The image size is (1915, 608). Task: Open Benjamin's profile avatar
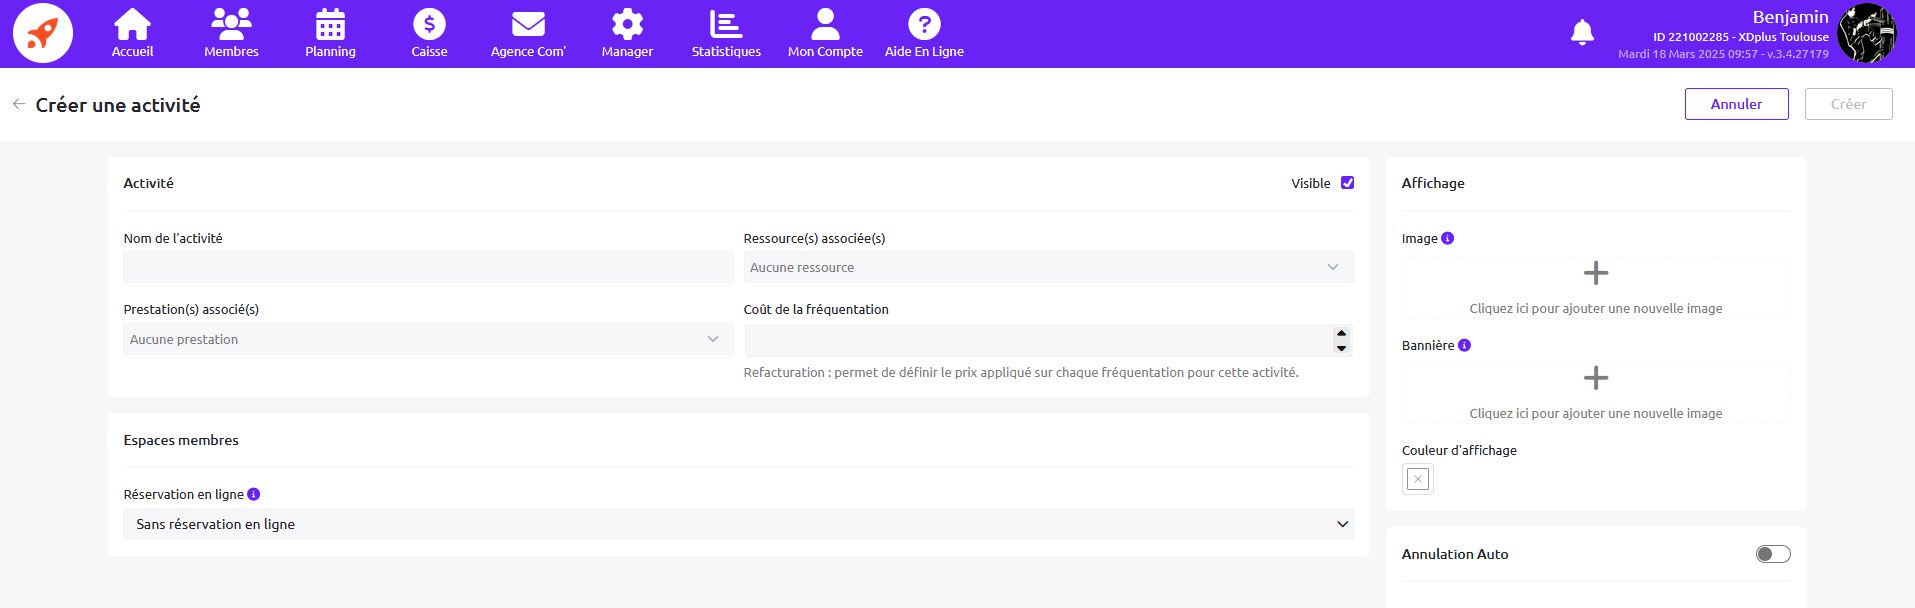coord(1866,33)
